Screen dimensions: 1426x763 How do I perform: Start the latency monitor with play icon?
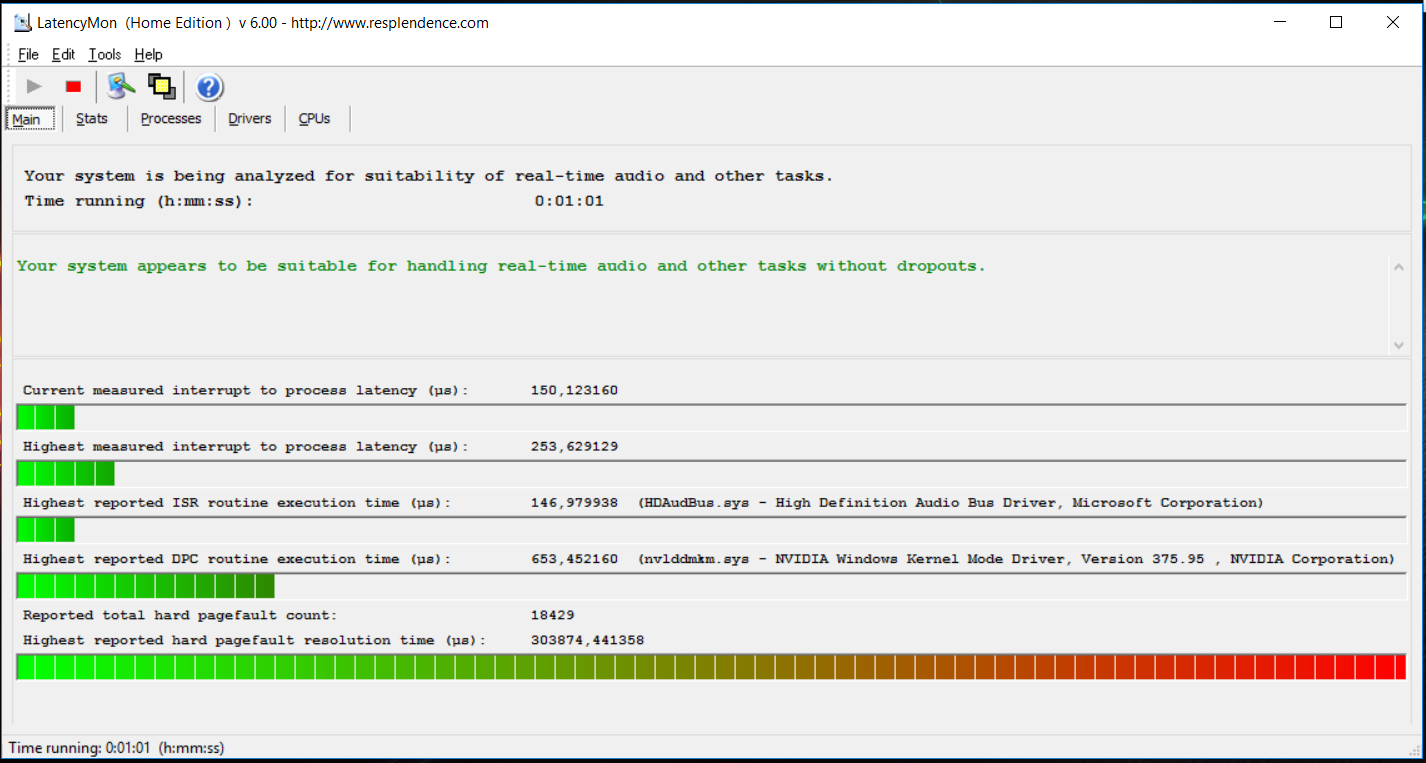pos(34,87)
